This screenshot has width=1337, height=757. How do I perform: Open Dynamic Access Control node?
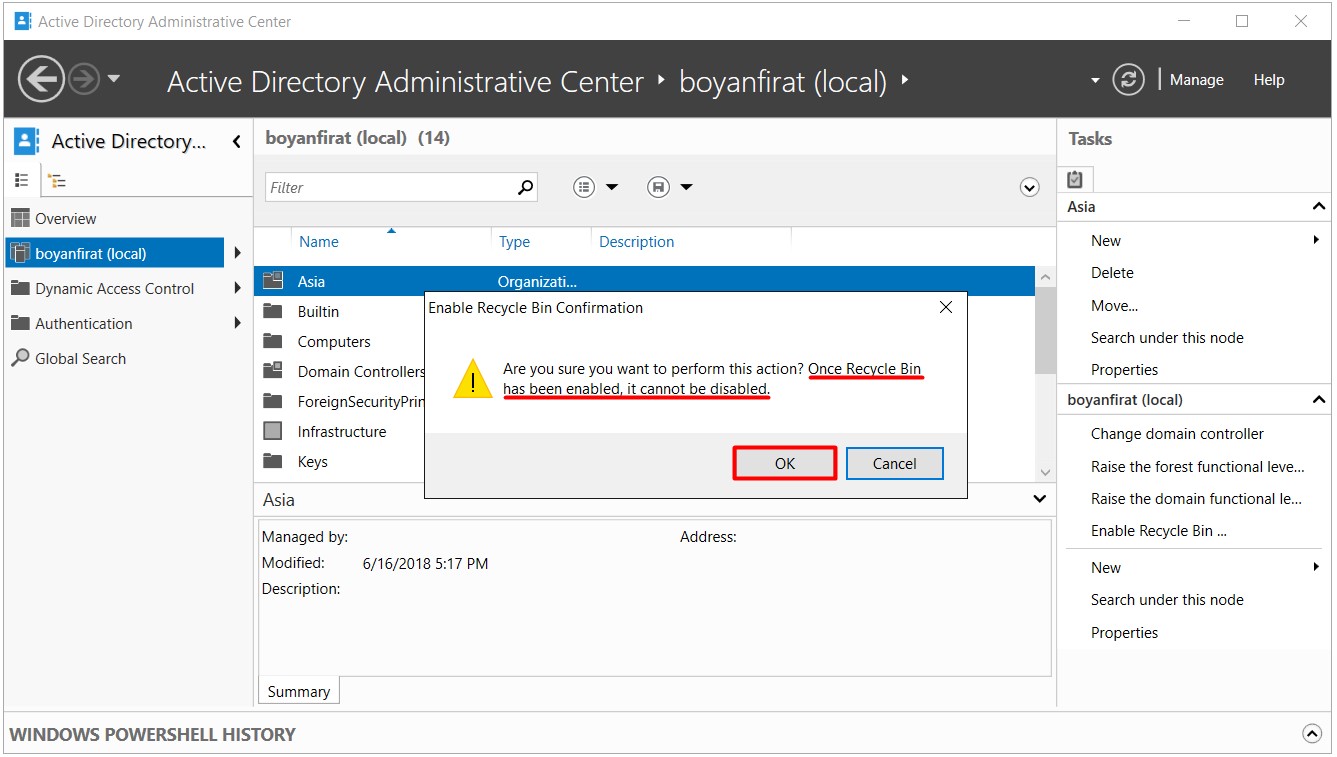pyautogui.click(x=115, y=289)
